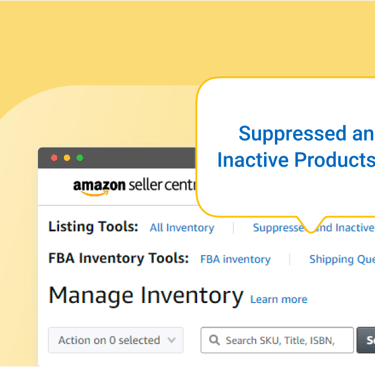Select the FBA Inventory Tools label
This screenshot has width=375, height=367.
point(119,258)
